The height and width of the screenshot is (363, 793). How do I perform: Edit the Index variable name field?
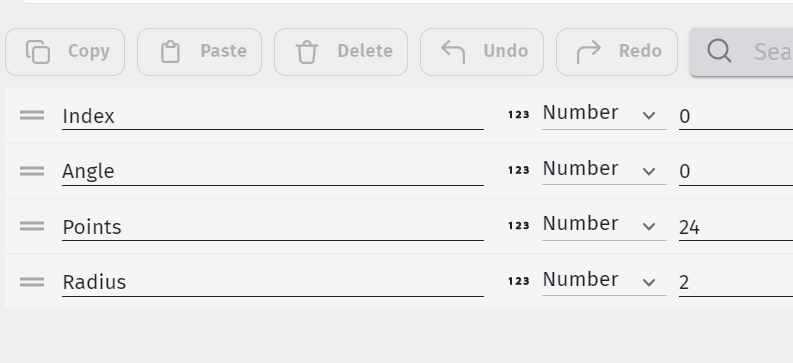point(273,116)
